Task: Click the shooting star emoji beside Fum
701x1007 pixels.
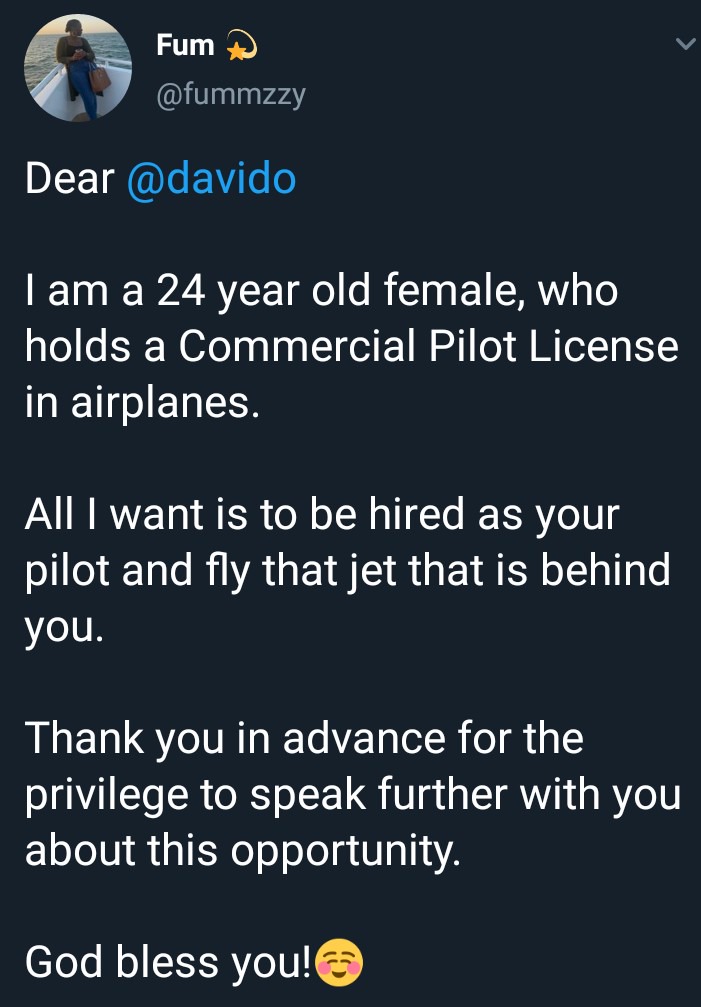Action: point(242,46)
